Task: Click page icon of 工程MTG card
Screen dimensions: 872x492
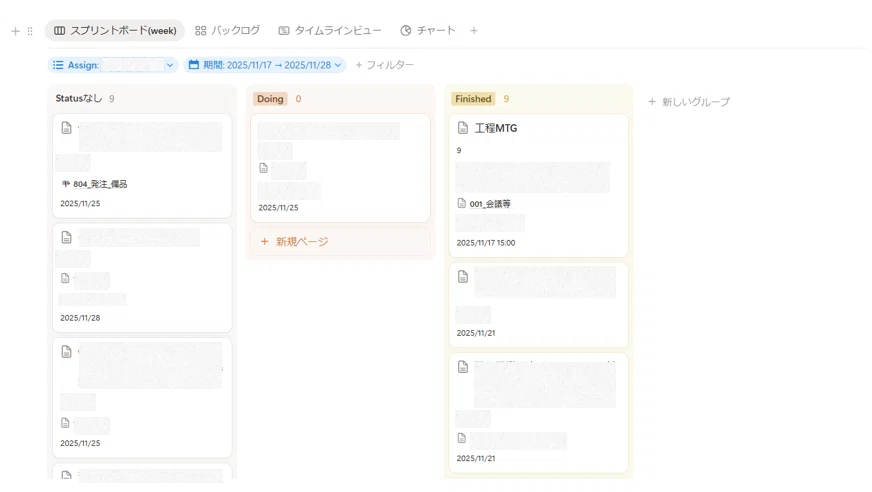Action: [463, 128]
